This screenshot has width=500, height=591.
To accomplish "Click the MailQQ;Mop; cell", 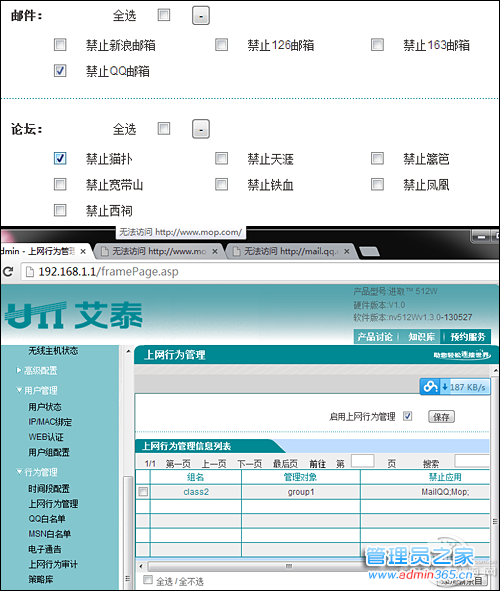I will 445,492.
